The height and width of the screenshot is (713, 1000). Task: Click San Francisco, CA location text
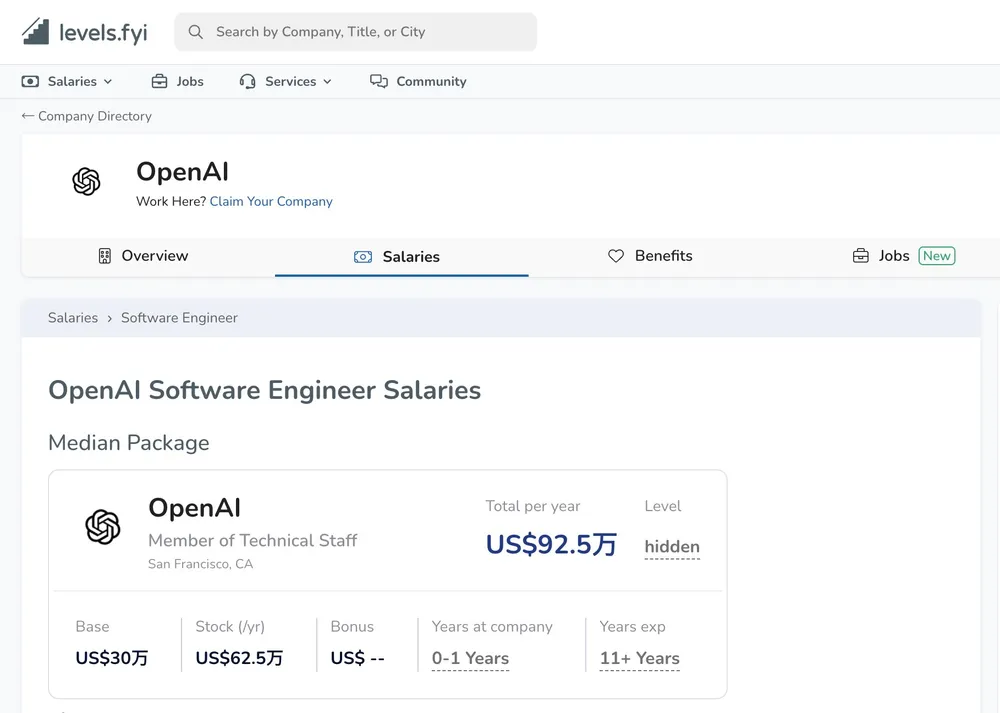click(200, 564)
